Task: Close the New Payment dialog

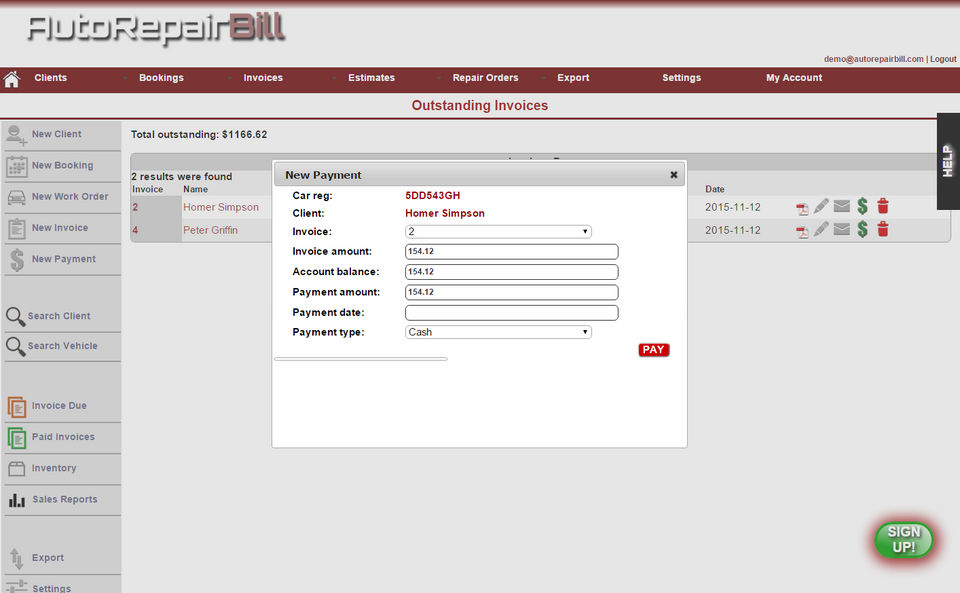Action: (x=673, y=175)
